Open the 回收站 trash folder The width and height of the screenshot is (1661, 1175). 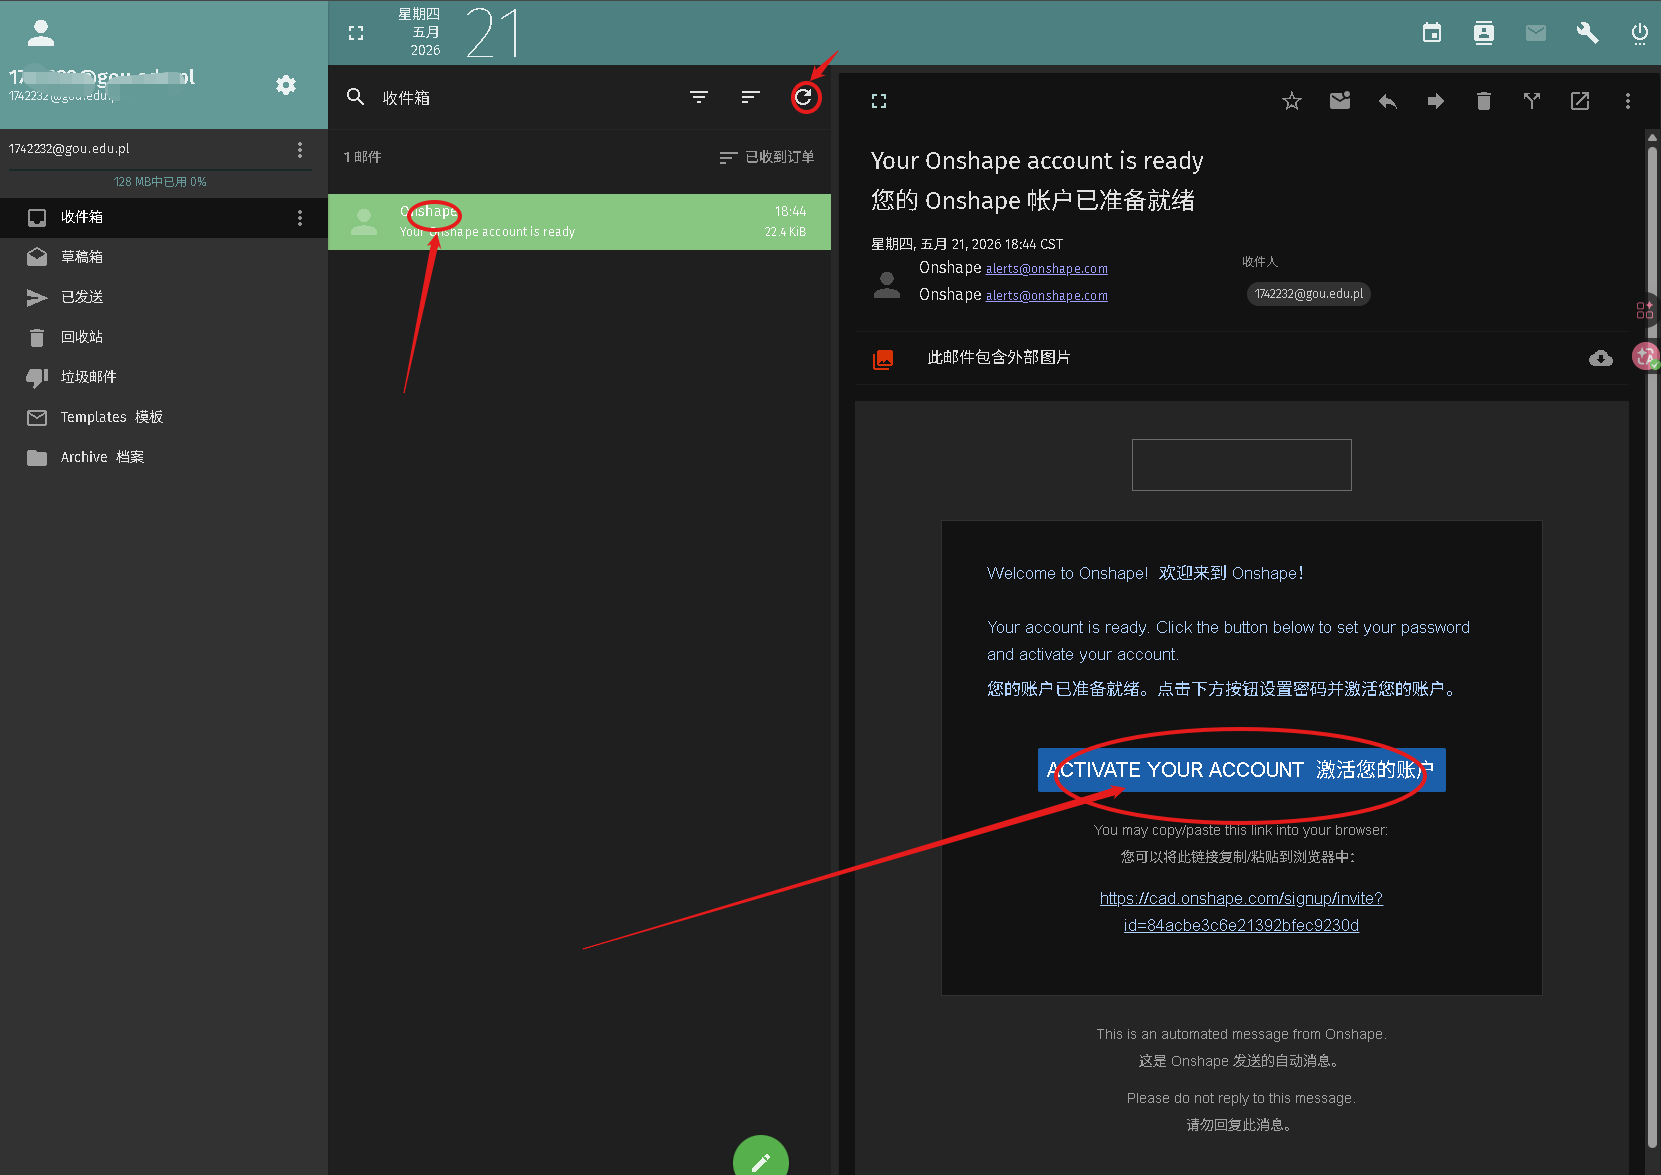(164, 337)
